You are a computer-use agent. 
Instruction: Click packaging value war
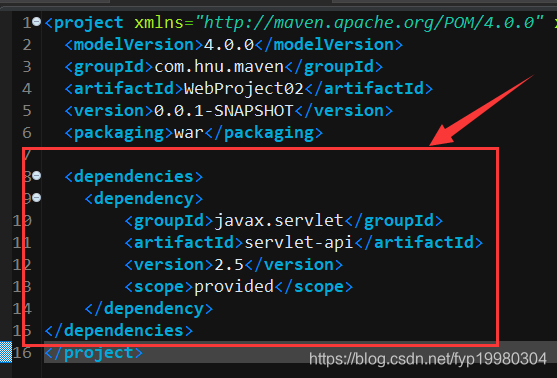[189, 133]
